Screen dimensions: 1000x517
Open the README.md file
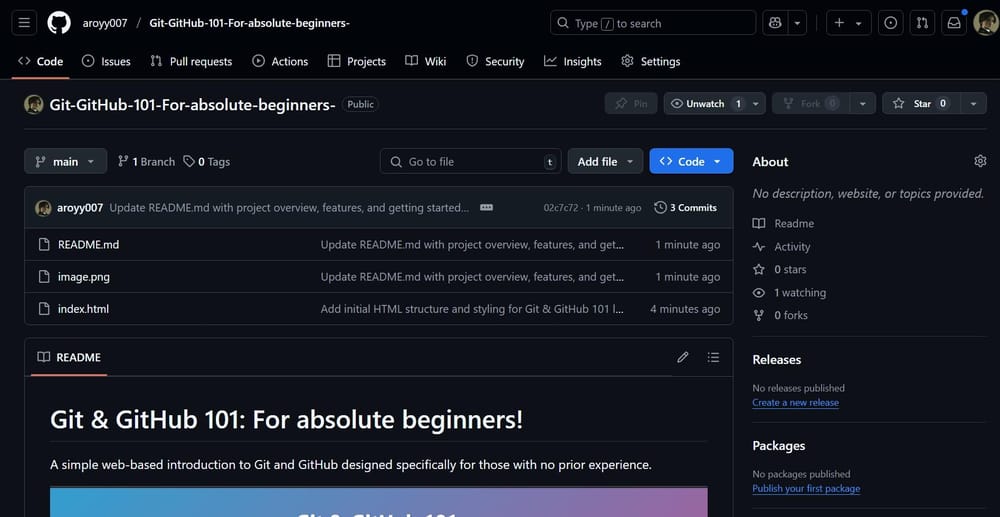(x=88, y=245)
